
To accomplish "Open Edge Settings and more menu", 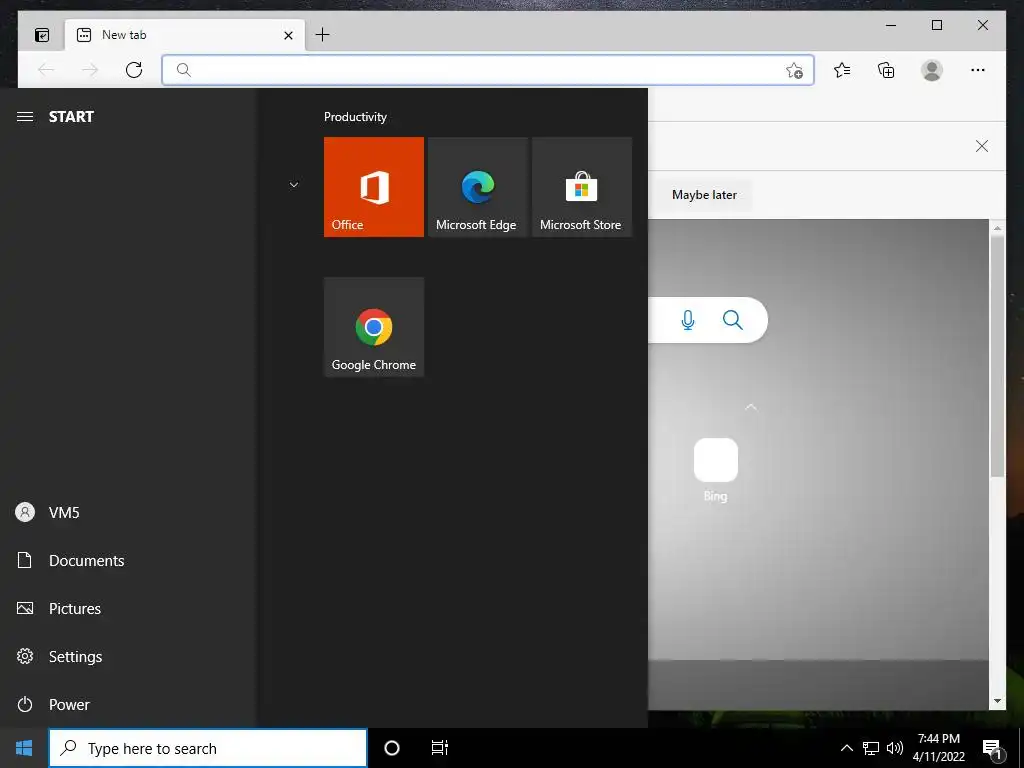I will coord(978,70).
